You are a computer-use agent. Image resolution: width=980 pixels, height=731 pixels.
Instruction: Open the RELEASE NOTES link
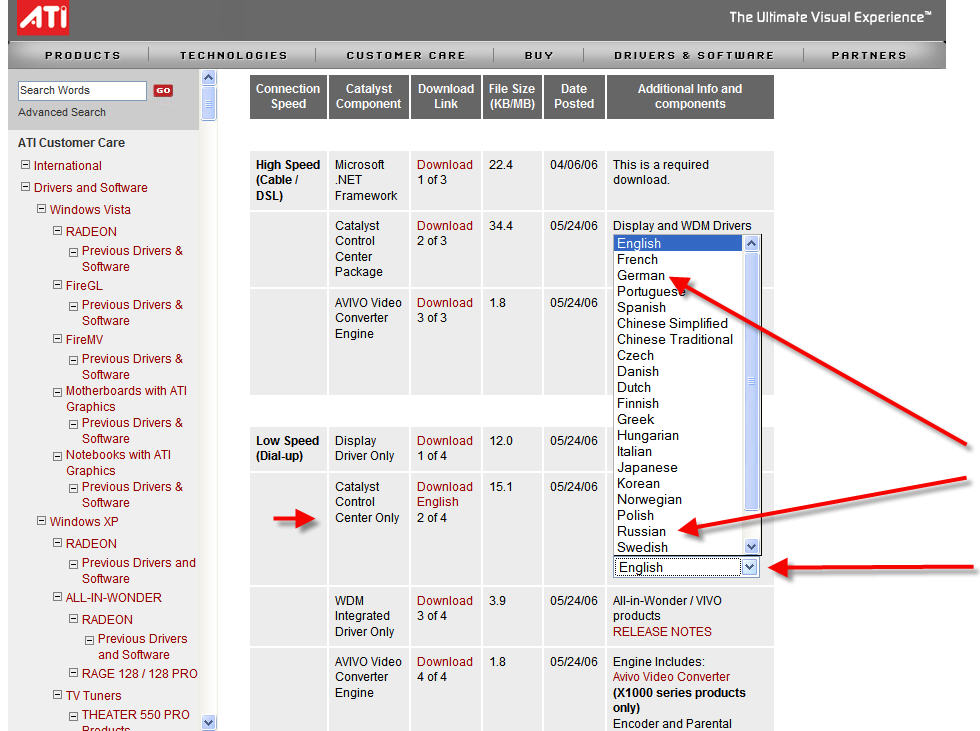[x=662, y=632]
